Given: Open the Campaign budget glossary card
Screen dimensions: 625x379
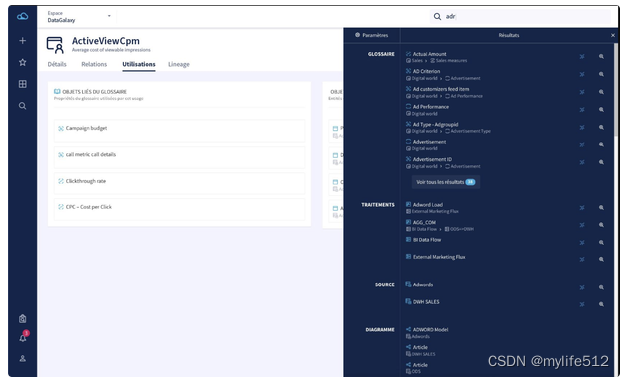Looking at the screenshot, I should pyautogui.click(x=179, y=130).
